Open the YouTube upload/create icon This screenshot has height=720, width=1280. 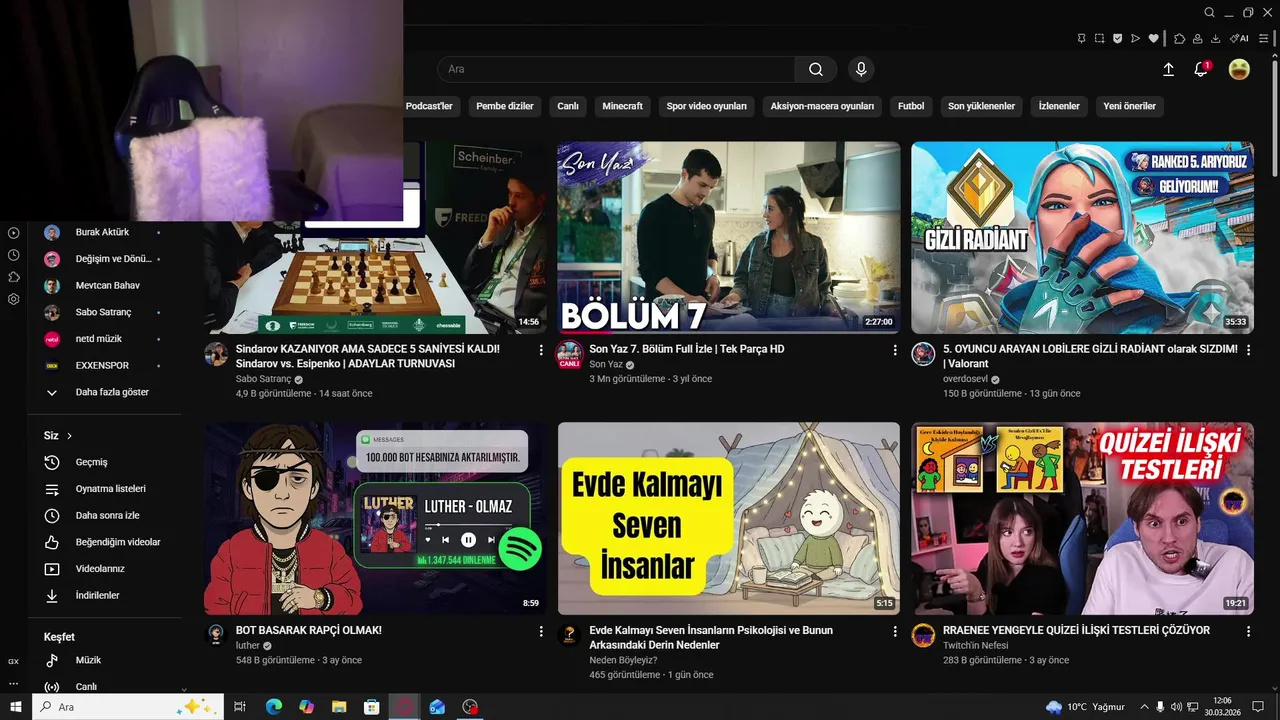(x=1168, y=69)
